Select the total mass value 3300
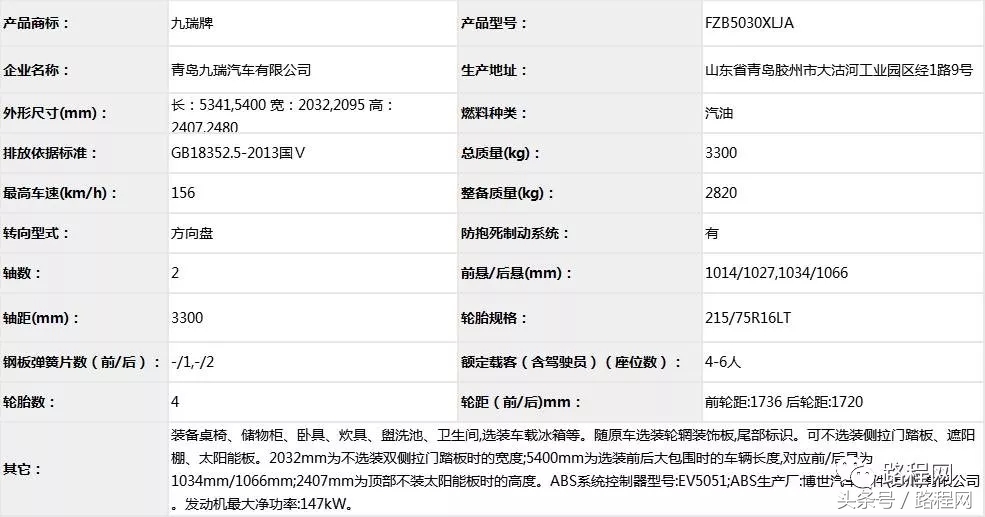985x517 pixels. [x=721, y=153]
